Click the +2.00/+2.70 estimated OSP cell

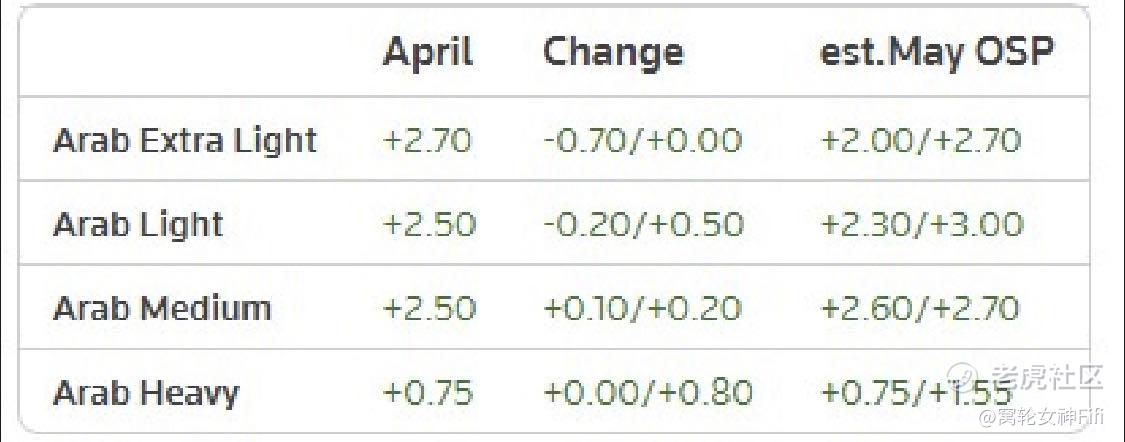[x=920, y=140]
